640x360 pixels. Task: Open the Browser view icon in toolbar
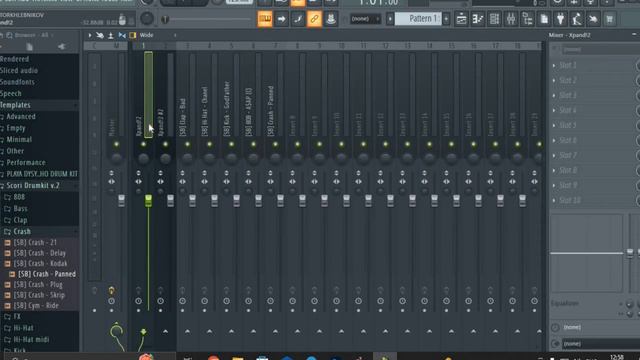(527, 19)
